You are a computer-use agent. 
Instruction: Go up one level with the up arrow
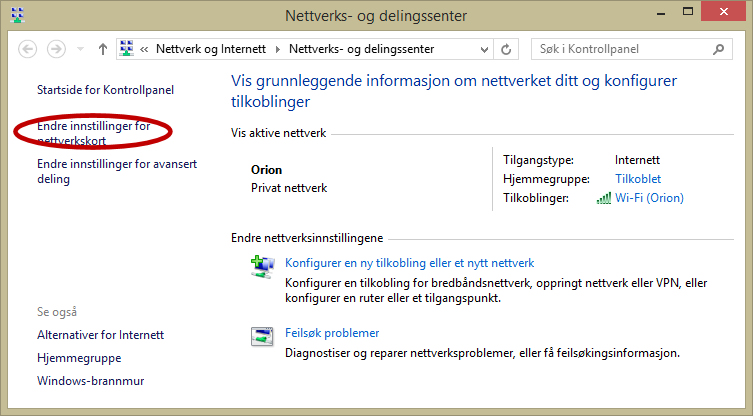click(103, 48)
